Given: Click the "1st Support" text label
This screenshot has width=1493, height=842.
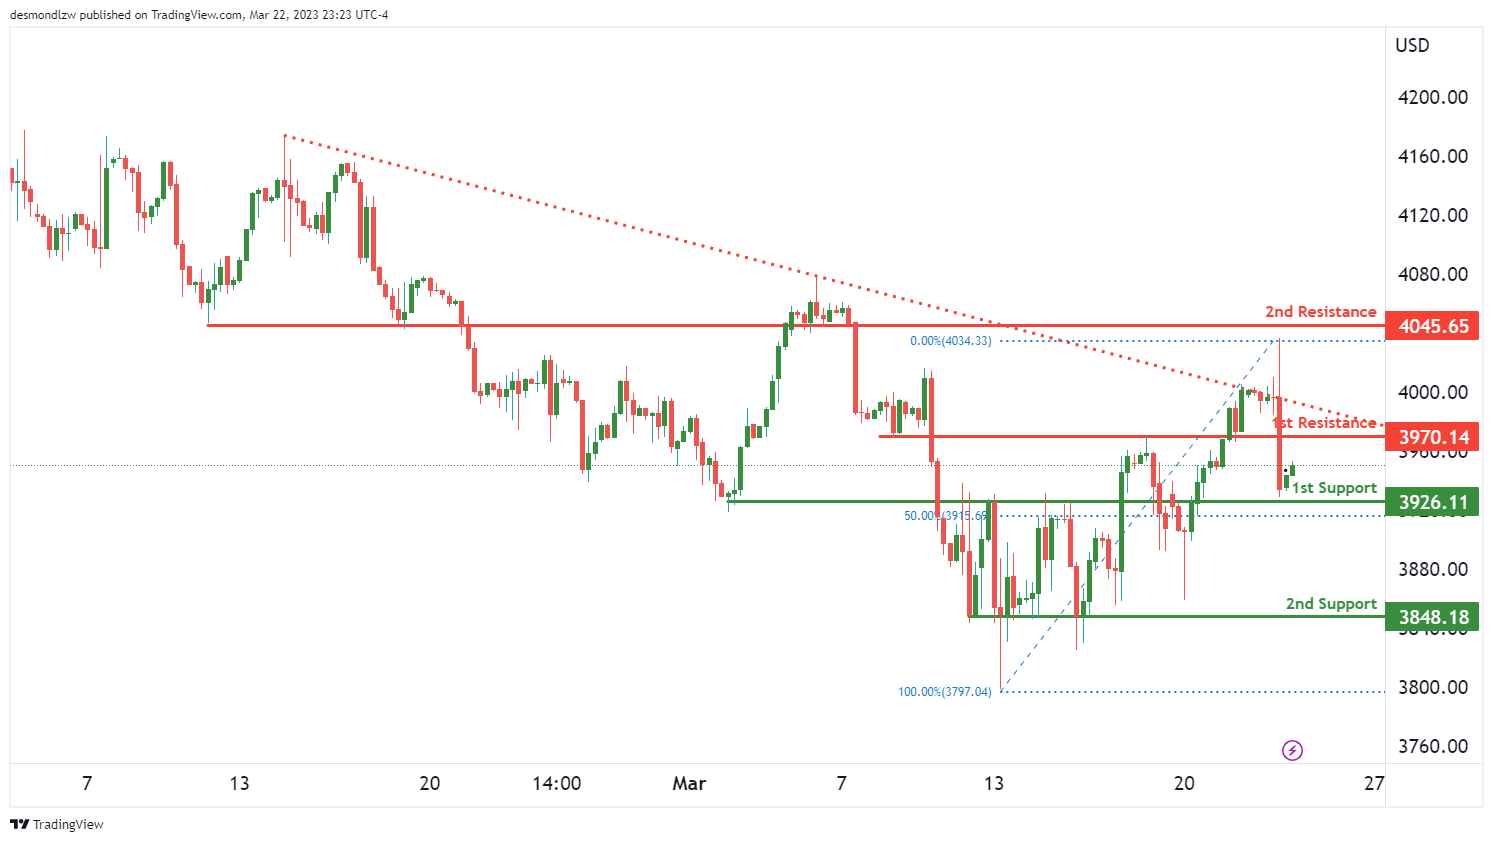Looking at the screenshot, I should pyautogui.click(x=1334, y=488).
